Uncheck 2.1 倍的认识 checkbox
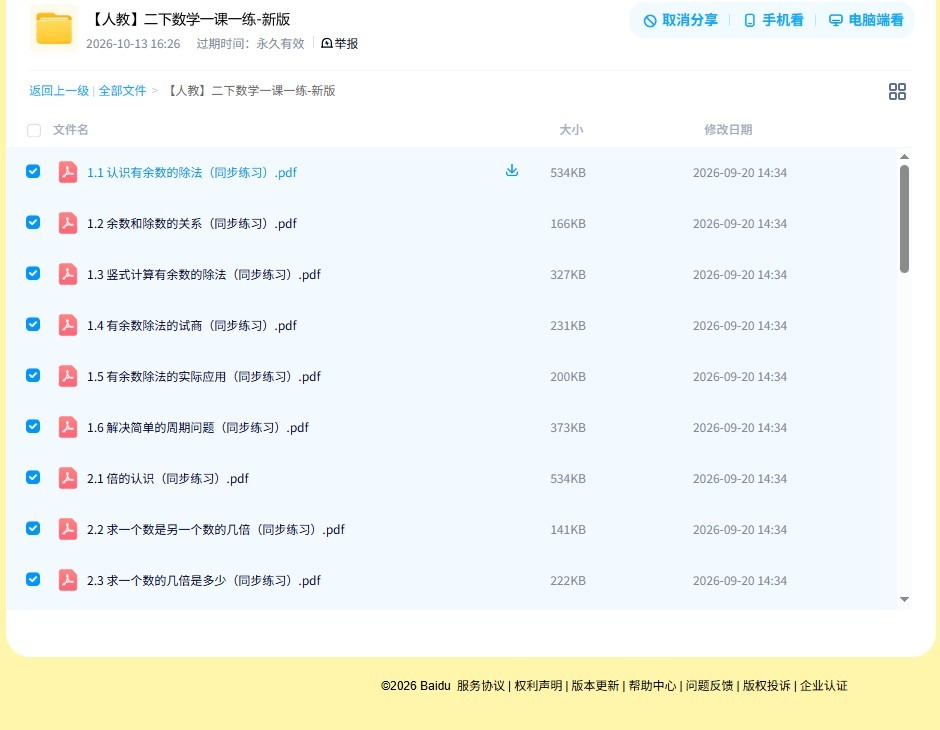Image resolution: width=940 pixels, height=730 pixels. click(33, 477)
